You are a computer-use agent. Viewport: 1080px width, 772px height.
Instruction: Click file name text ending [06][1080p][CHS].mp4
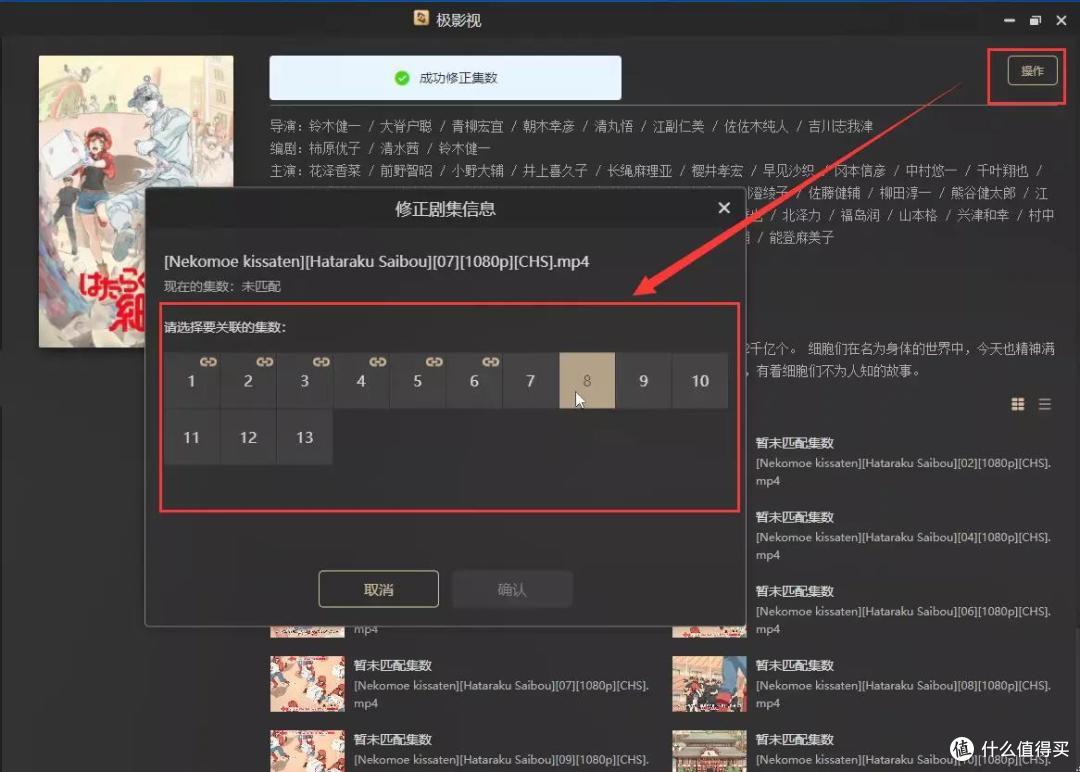[904, 620]
